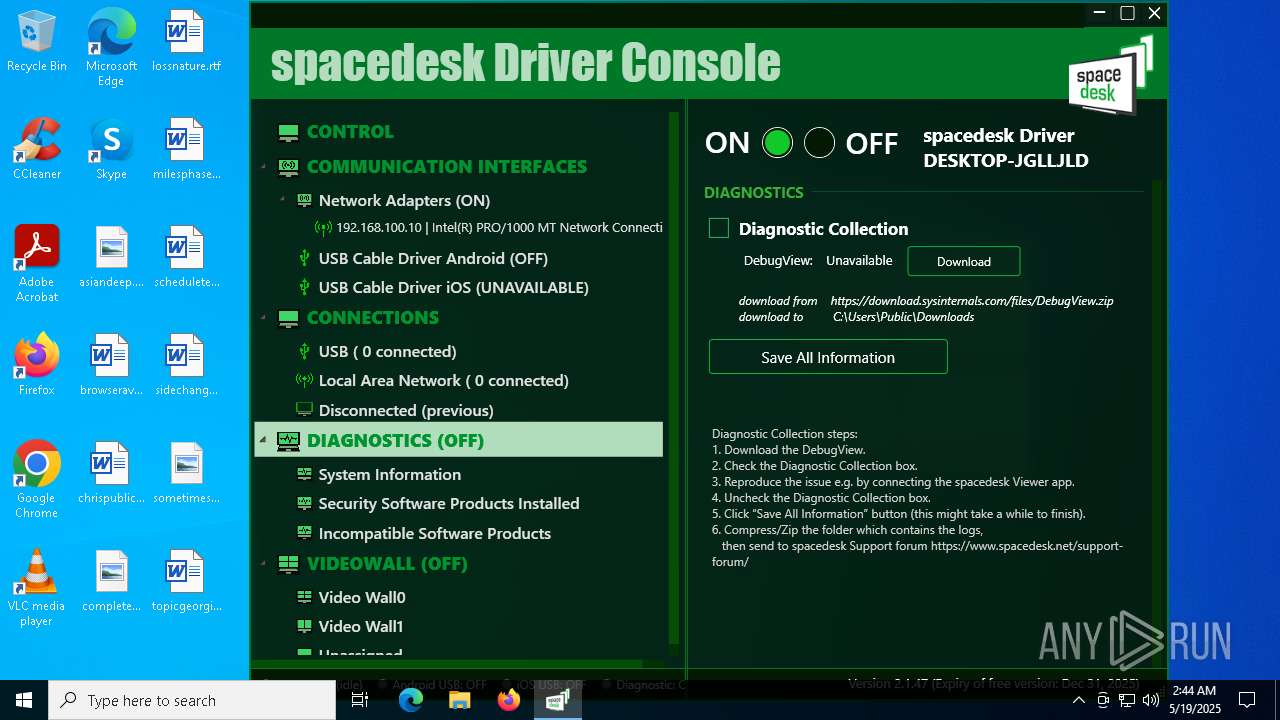Select Network Adapters (ON)
The width and height of the screenshot is (1280, 720).
tap(404, 201)
